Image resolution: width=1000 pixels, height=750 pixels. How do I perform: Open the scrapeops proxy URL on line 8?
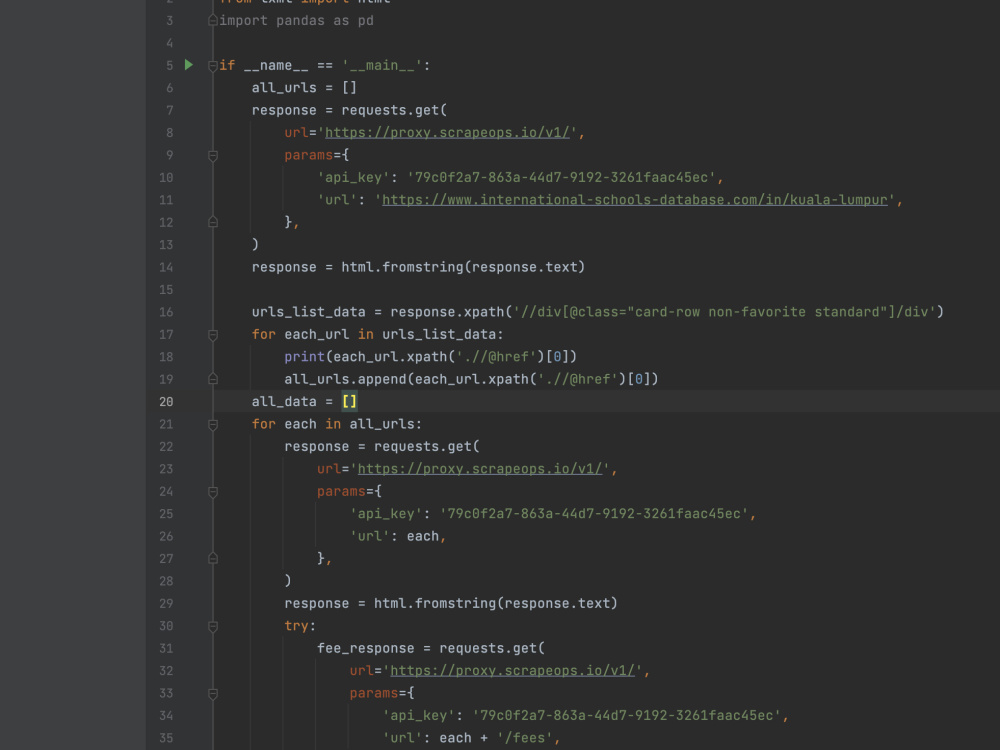tap(447, 133)
